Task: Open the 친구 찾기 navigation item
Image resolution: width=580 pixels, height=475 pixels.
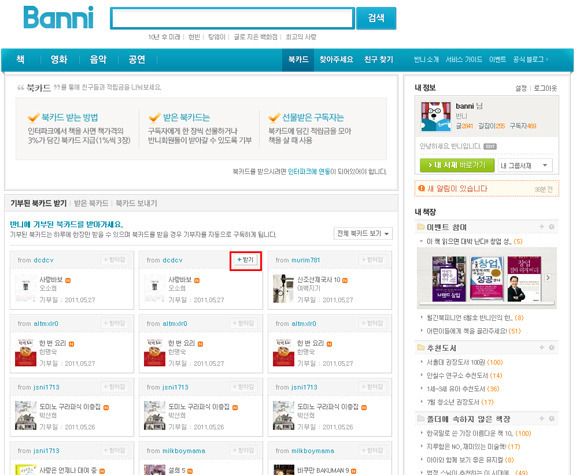Action: (x=379, y=59)
